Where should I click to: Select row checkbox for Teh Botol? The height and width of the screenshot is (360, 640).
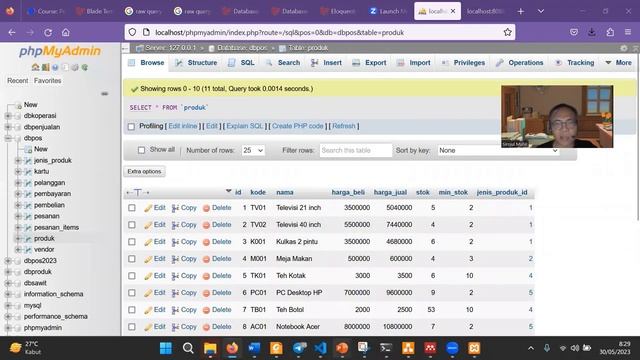click(132, 310)
